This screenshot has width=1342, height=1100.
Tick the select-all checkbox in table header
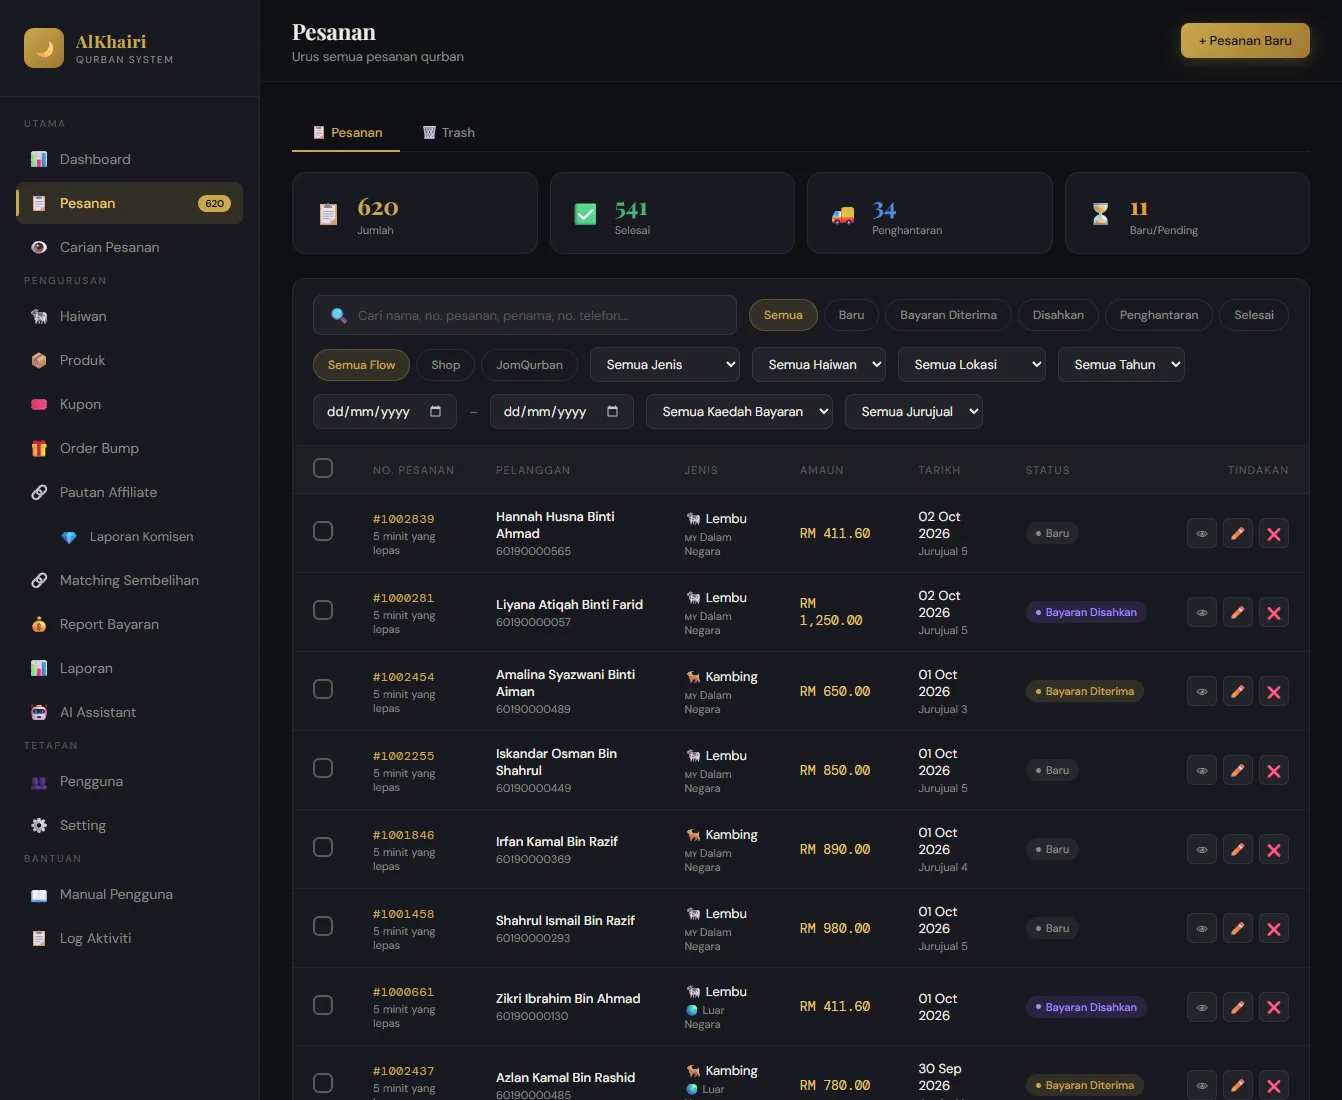[x=323, y=468]
